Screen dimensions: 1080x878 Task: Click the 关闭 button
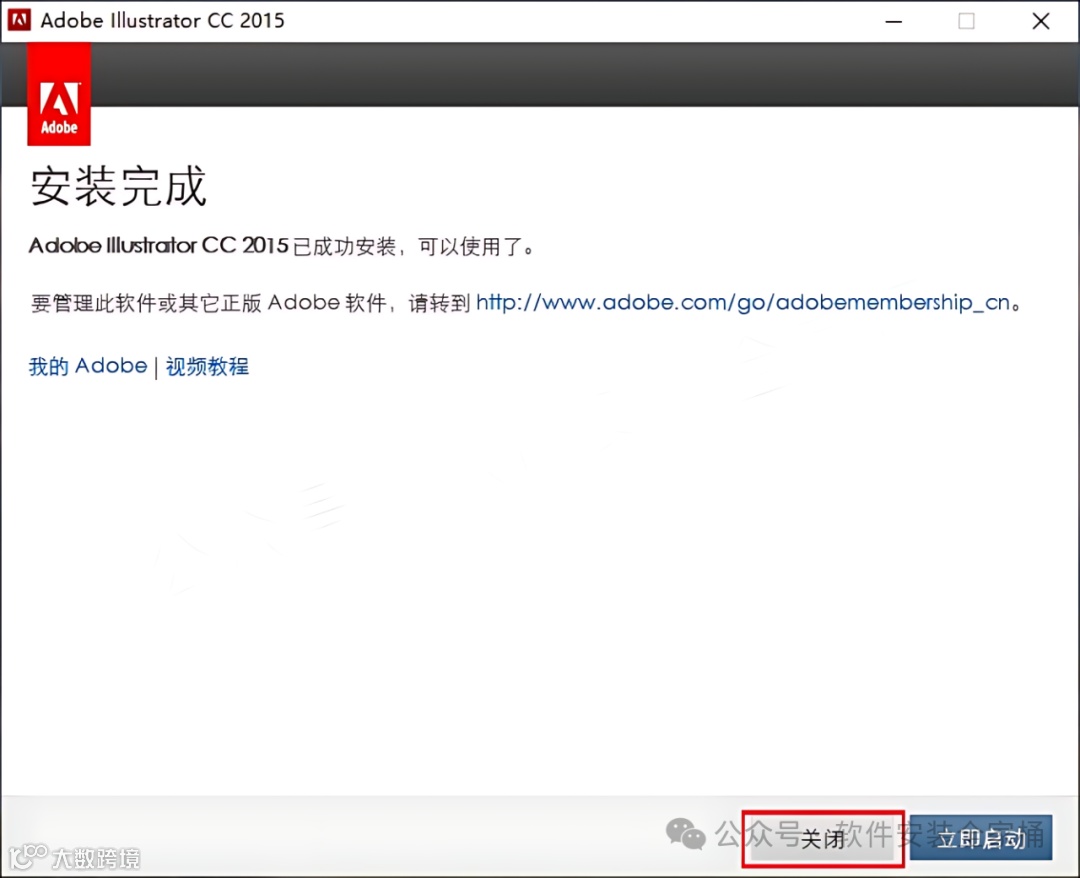[823, 838]
